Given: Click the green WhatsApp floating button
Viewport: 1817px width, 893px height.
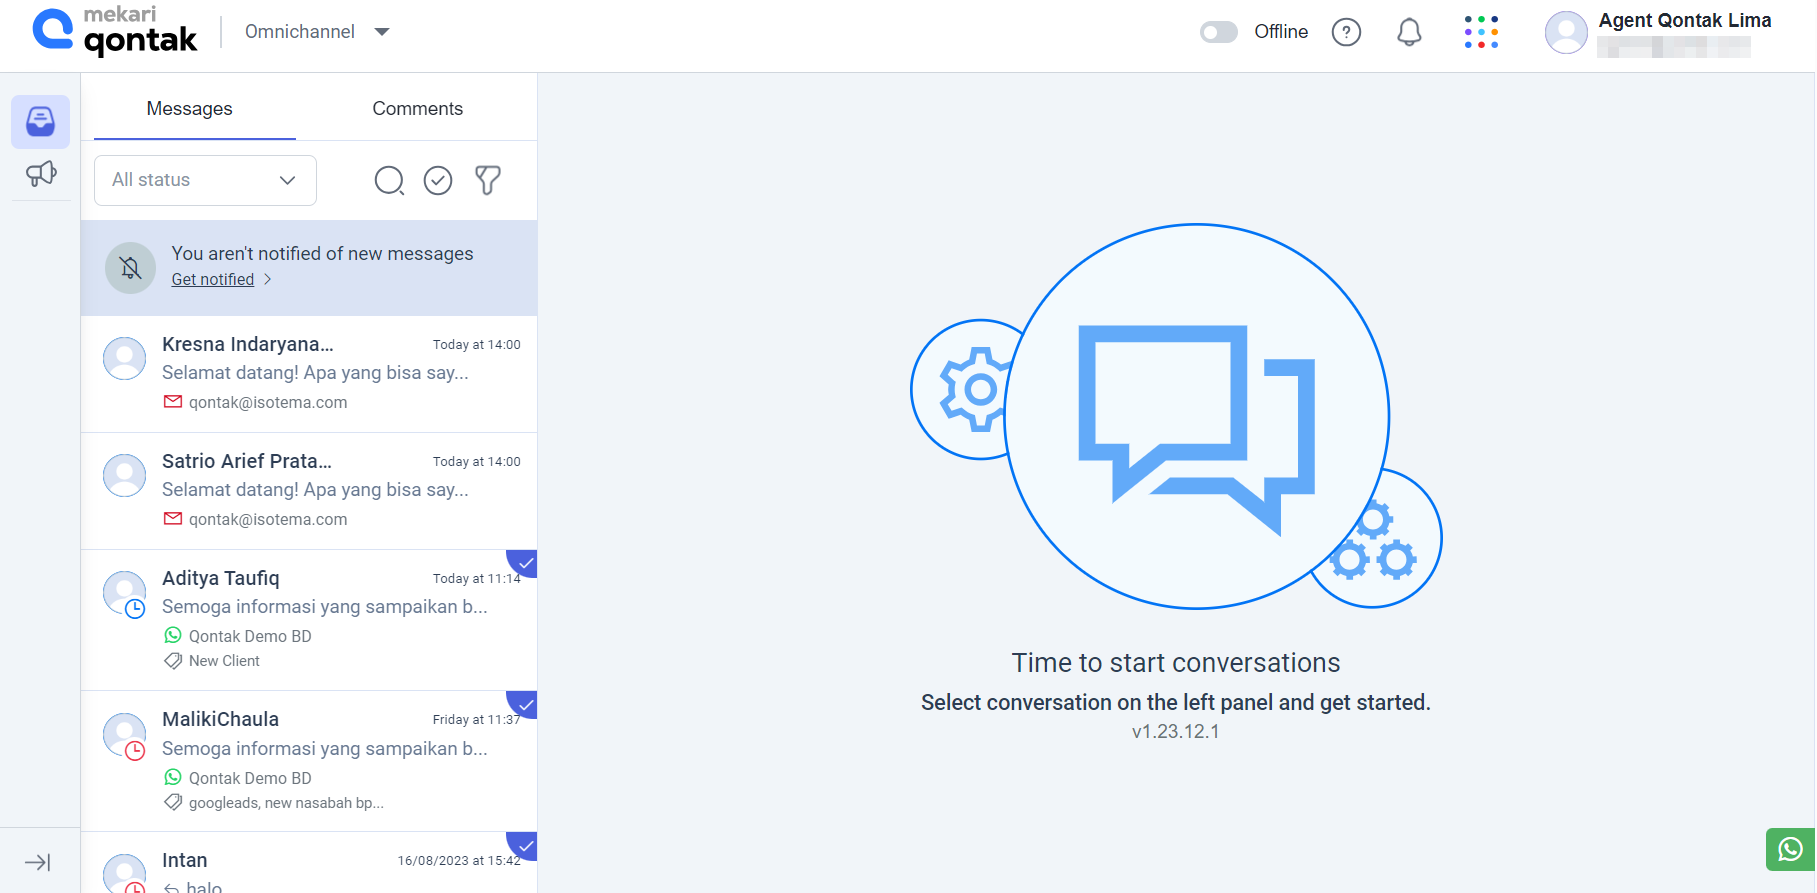Looking at the screenshot, I should click(x=1790, y=849).
